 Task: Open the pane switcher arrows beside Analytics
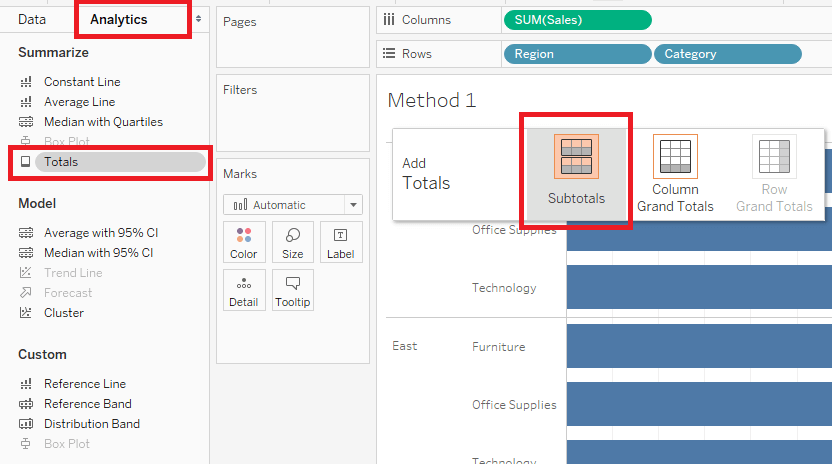(198, 19)
